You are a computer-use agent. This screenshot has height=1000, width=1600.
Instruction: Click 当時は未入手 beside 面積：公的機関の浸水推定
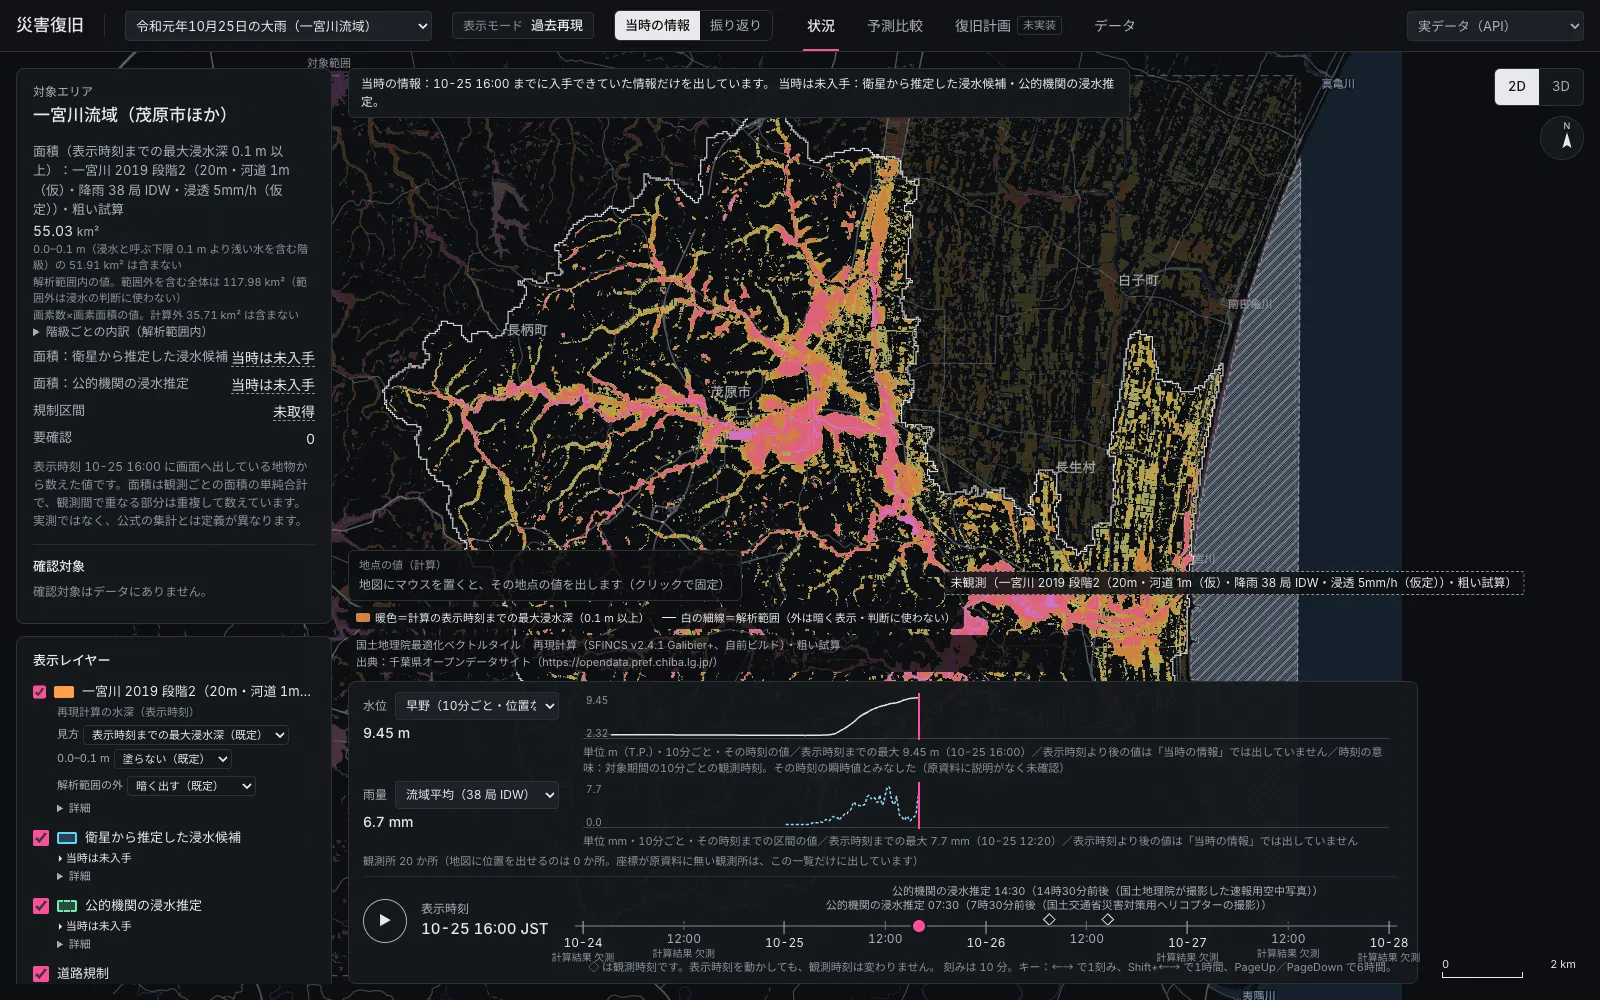[x=273, y=385]
